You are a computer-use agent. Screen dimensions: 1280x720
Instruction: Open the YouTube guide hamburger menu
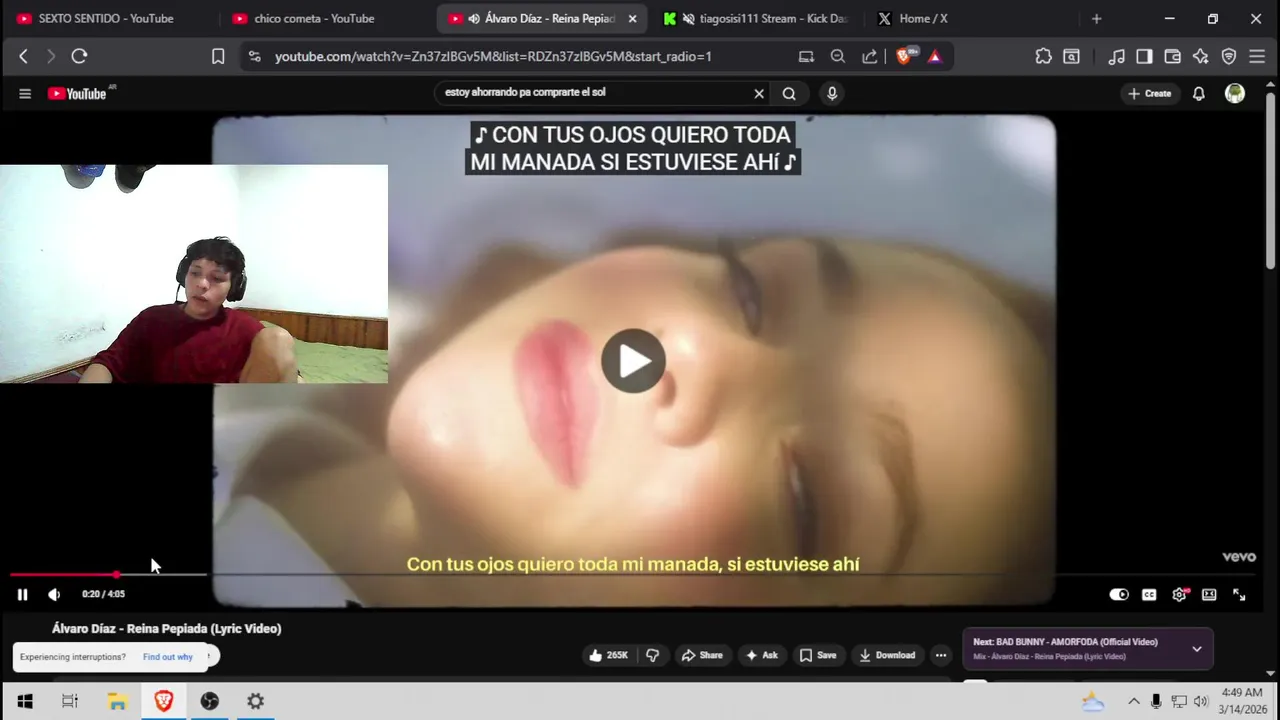pyautogui.click(x=25, y=94)
